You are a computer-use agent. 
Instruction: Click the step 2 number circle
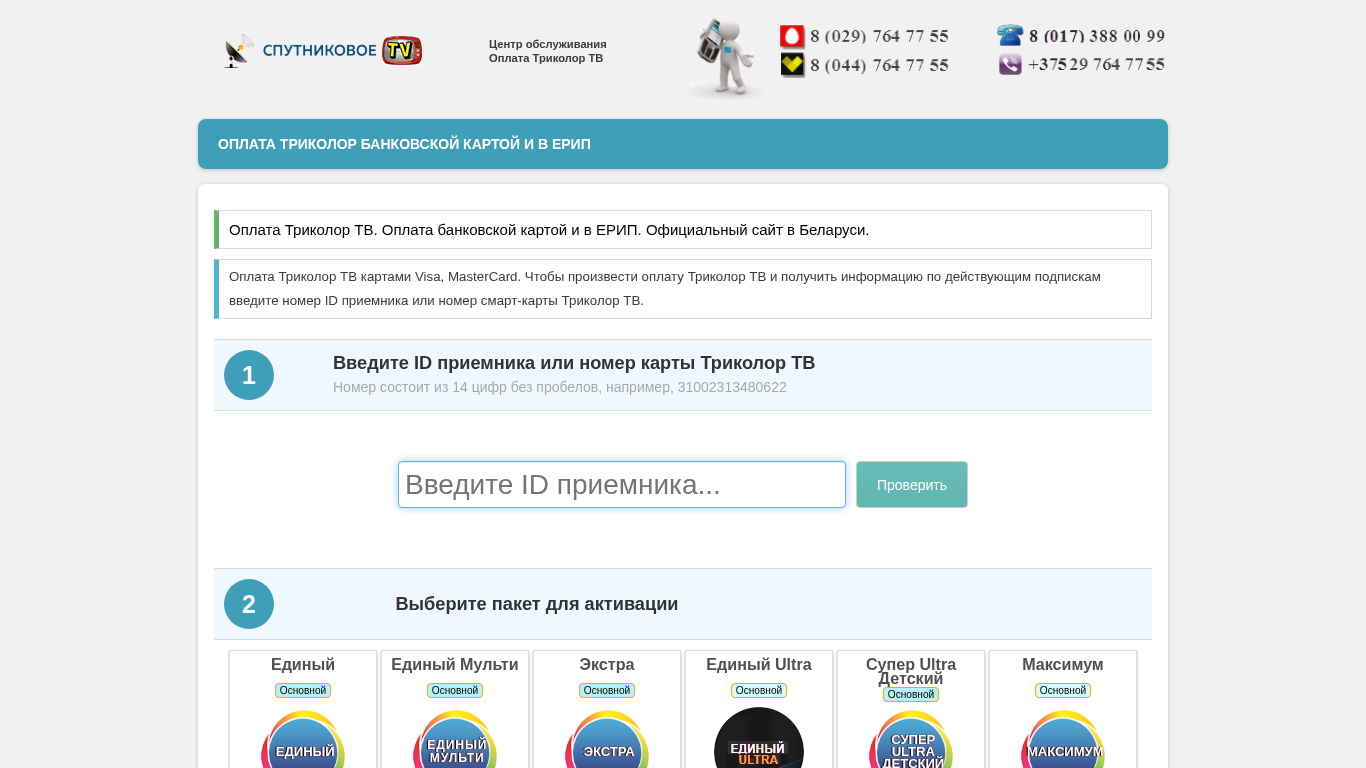coord(249,604)
